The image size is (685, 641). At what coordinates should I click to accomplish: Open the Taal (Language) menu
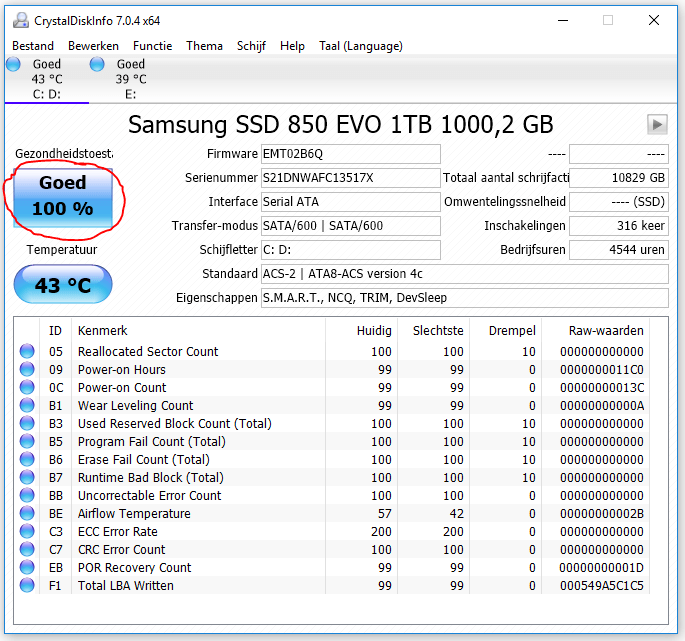click(361, 46)
